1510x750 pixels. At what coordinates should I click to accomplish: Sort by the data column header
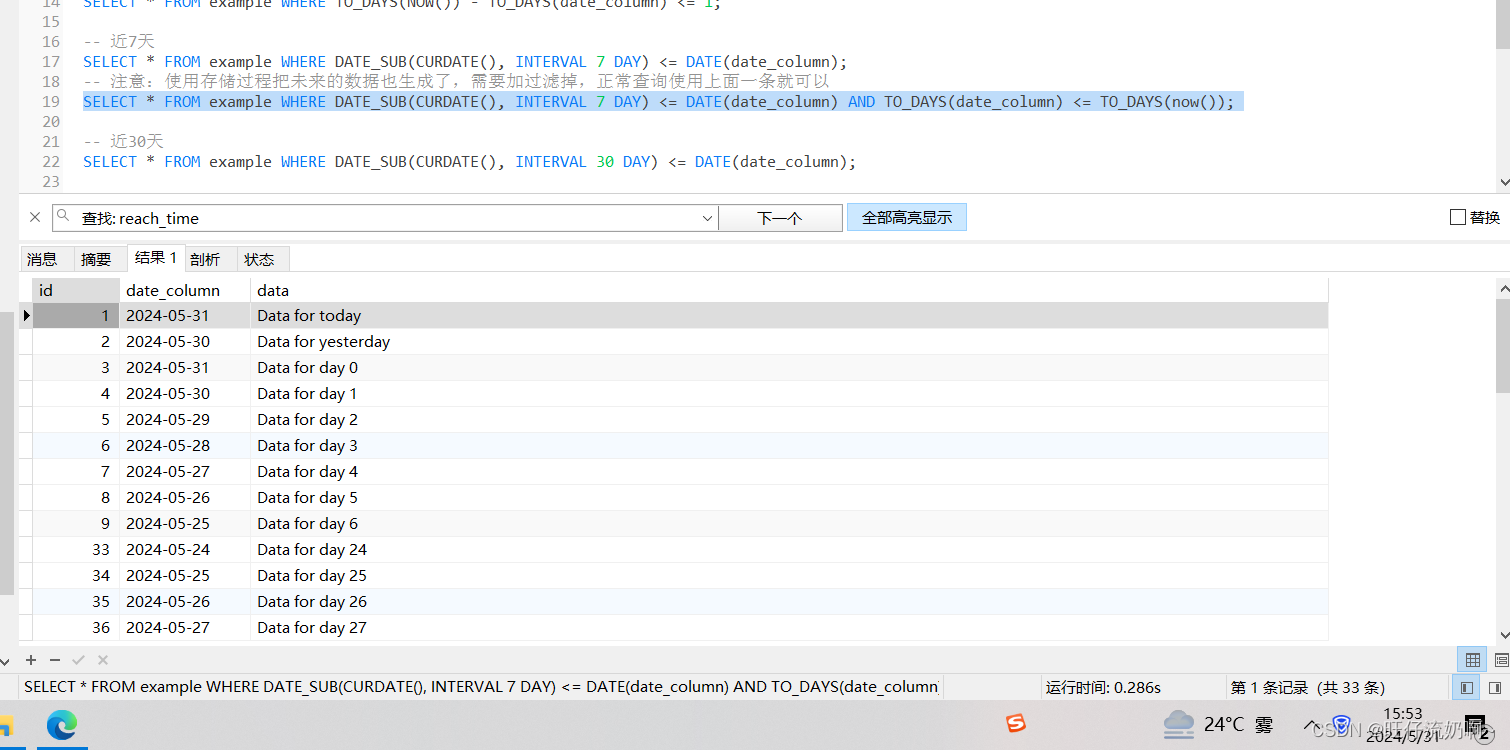coord(789,290)
